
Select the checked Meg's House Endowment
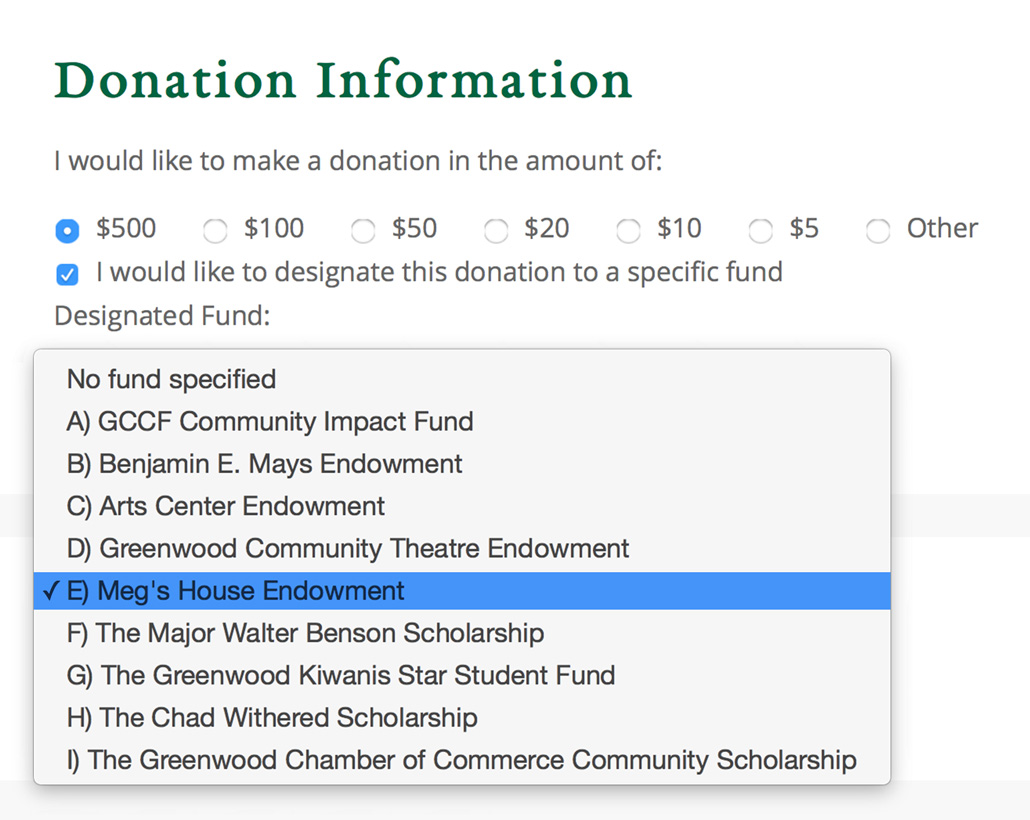[x=462, y=591]
